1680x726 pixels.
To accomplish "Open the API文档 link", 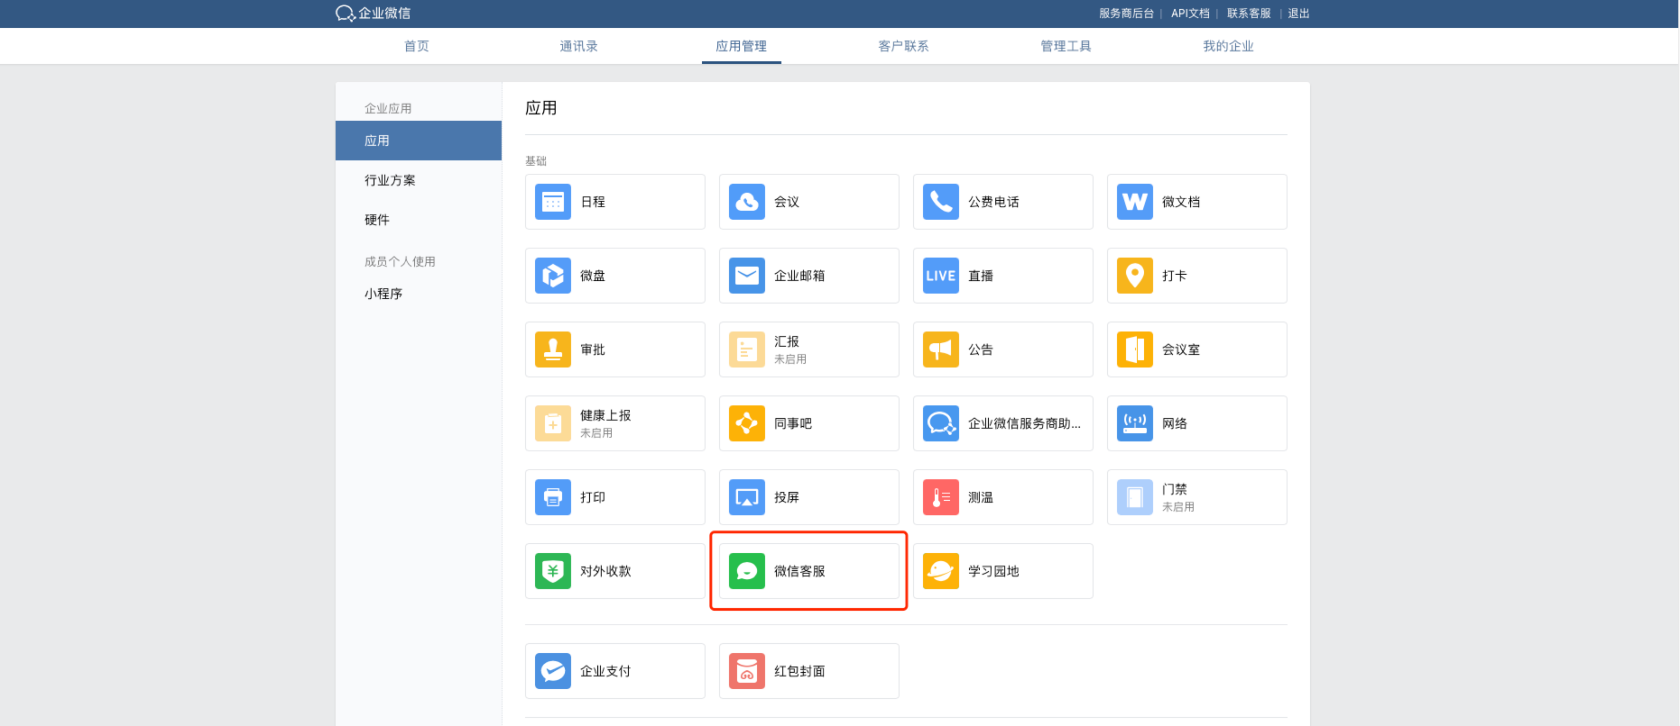I will tap(1190, 13).
